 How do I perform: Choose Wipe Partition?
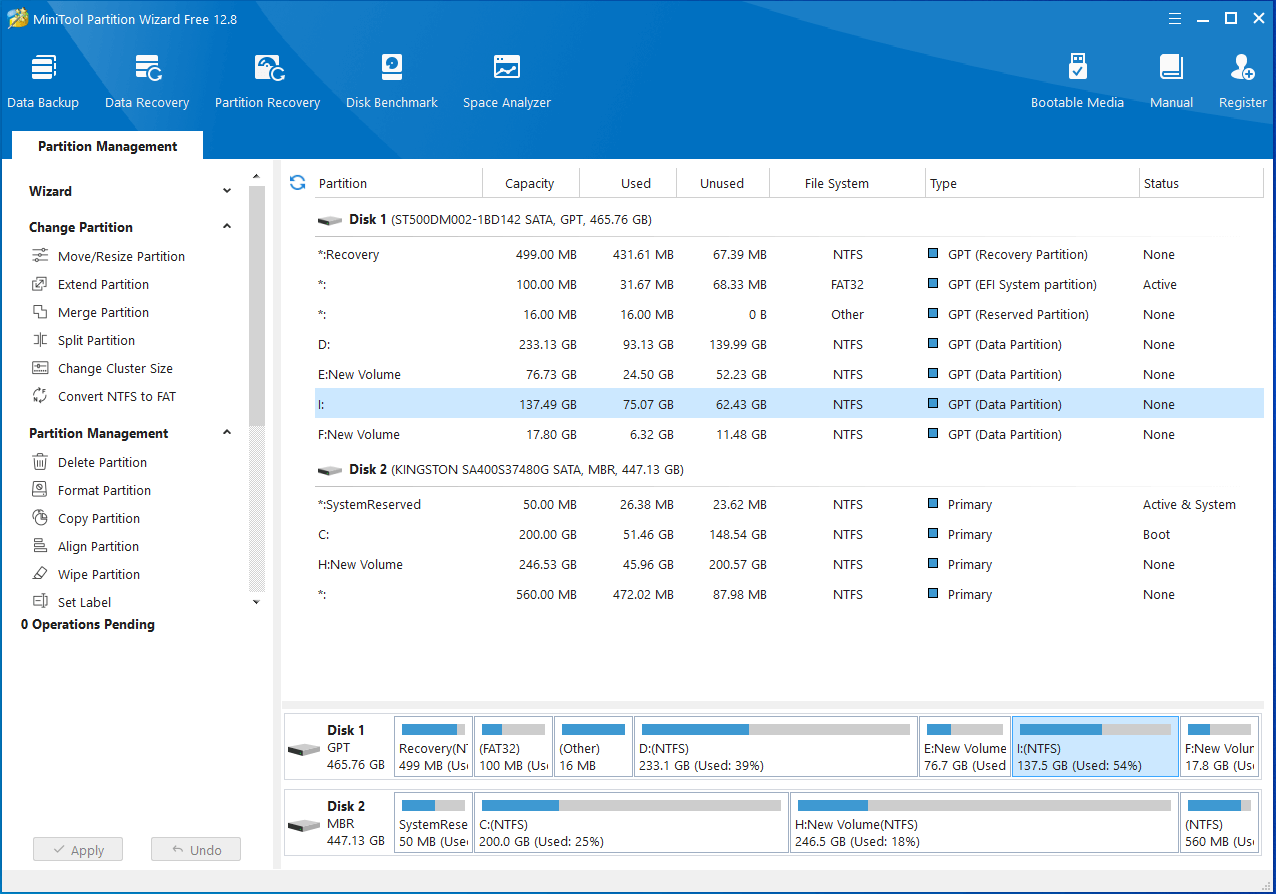99,574
